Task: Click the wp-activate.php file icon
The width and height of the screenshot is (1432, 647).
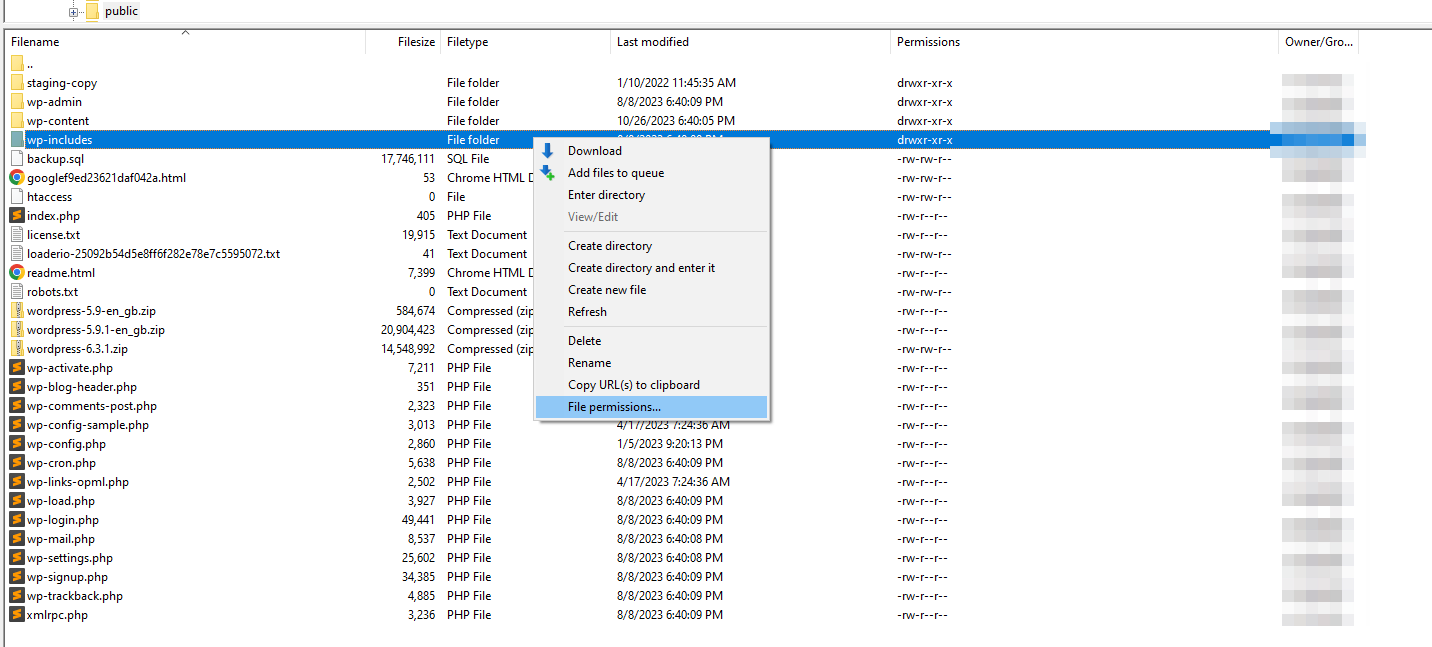Action: coord(17,368)
